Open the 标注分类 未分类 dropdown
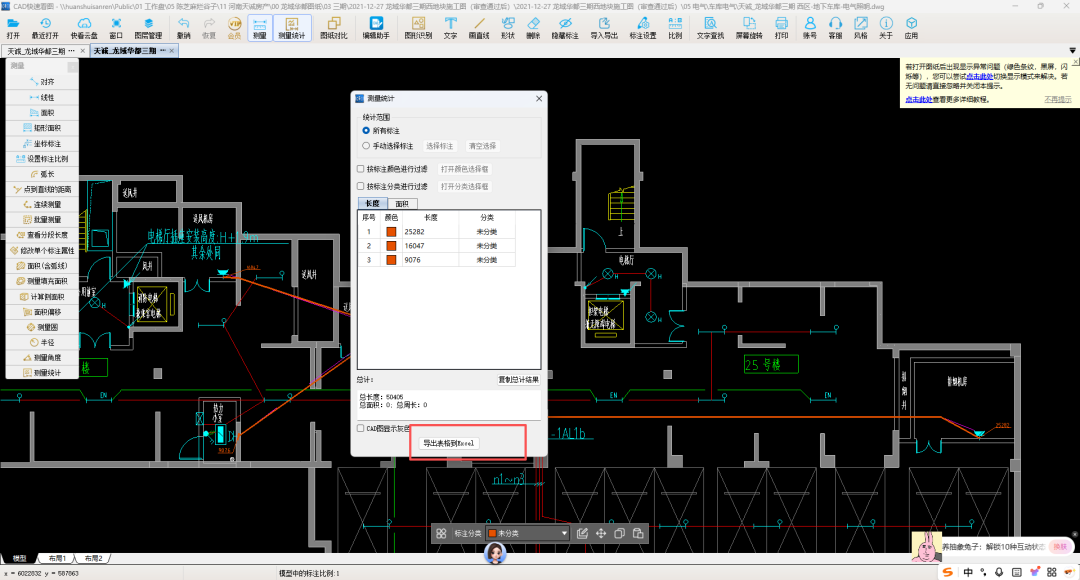This screenshot has height=580, width=1080. [528, 533]
